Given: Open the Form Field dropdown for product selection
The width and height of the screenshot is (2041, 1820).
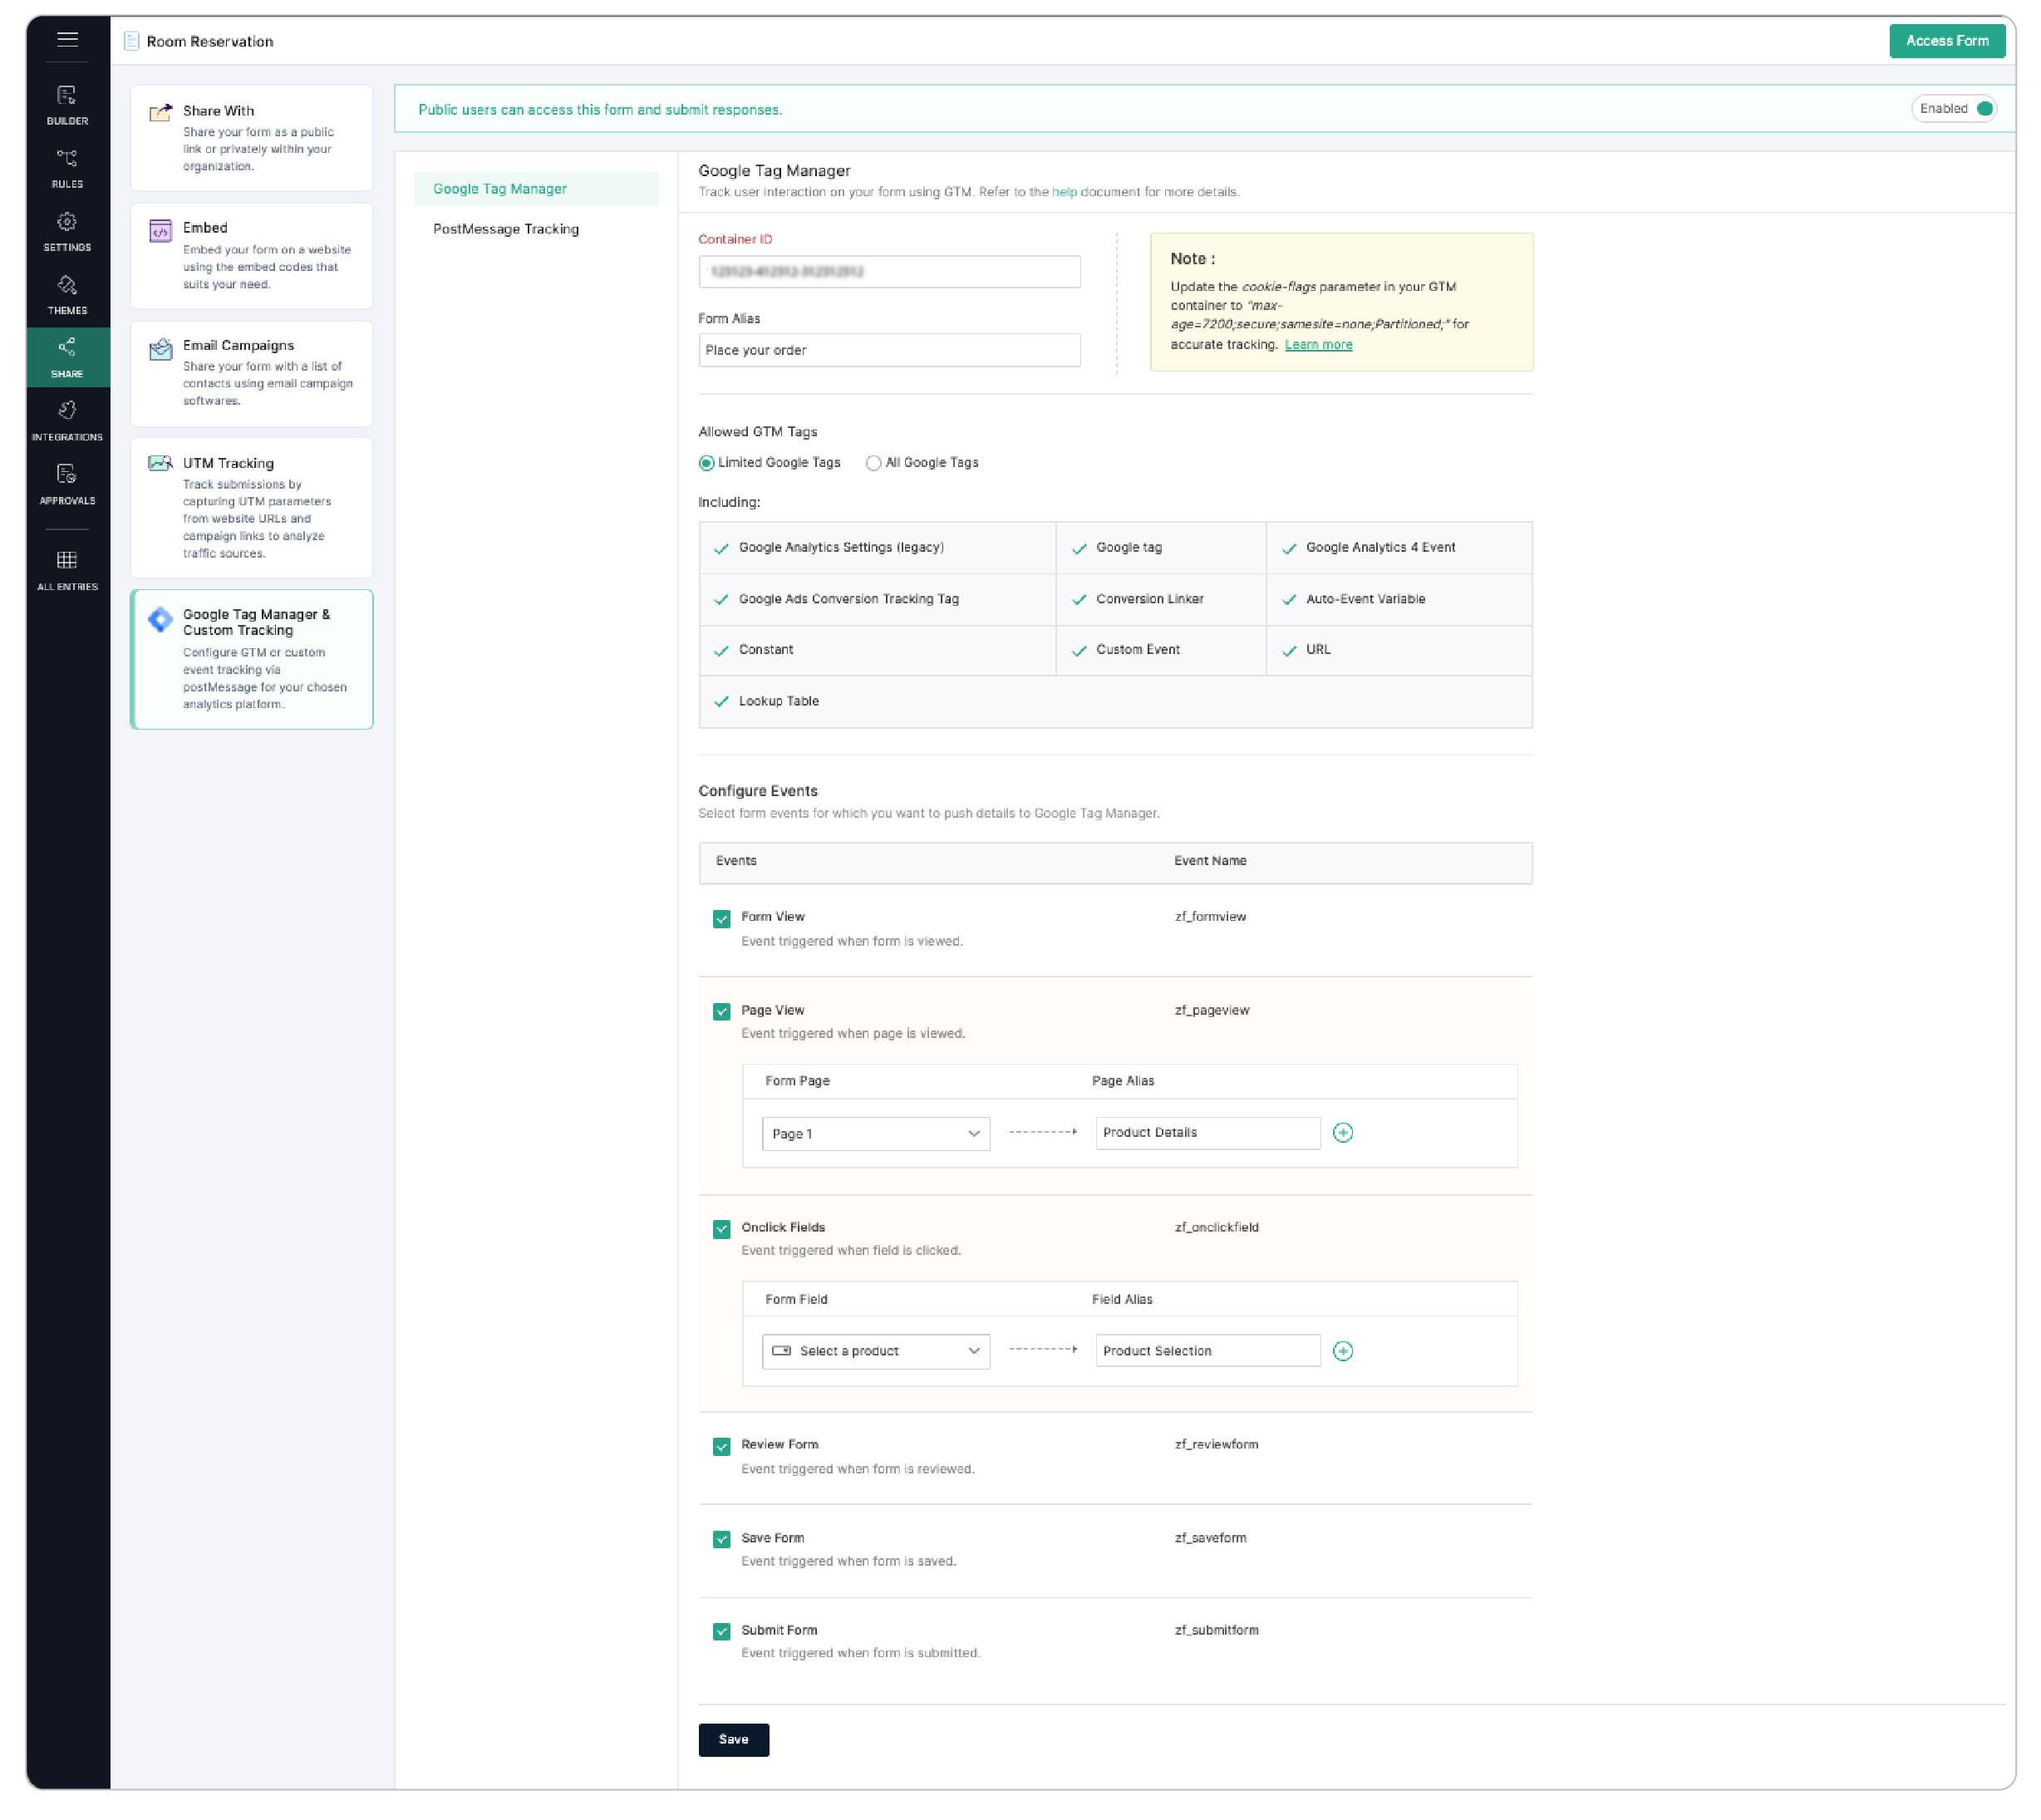Looking at the screenshot, I should coord(875,1350).
